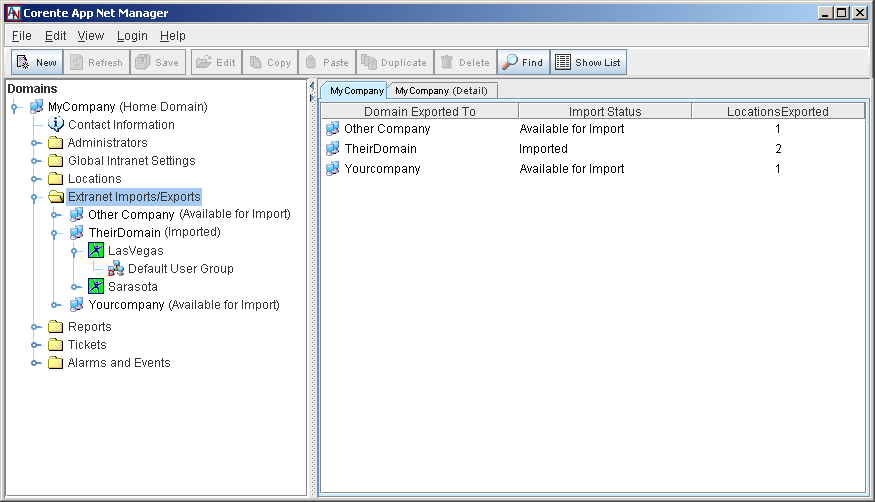The width and height of the screenshot is (875, 502).
Task: Select Contact Information in the tree
Action: tap(121, 124)
